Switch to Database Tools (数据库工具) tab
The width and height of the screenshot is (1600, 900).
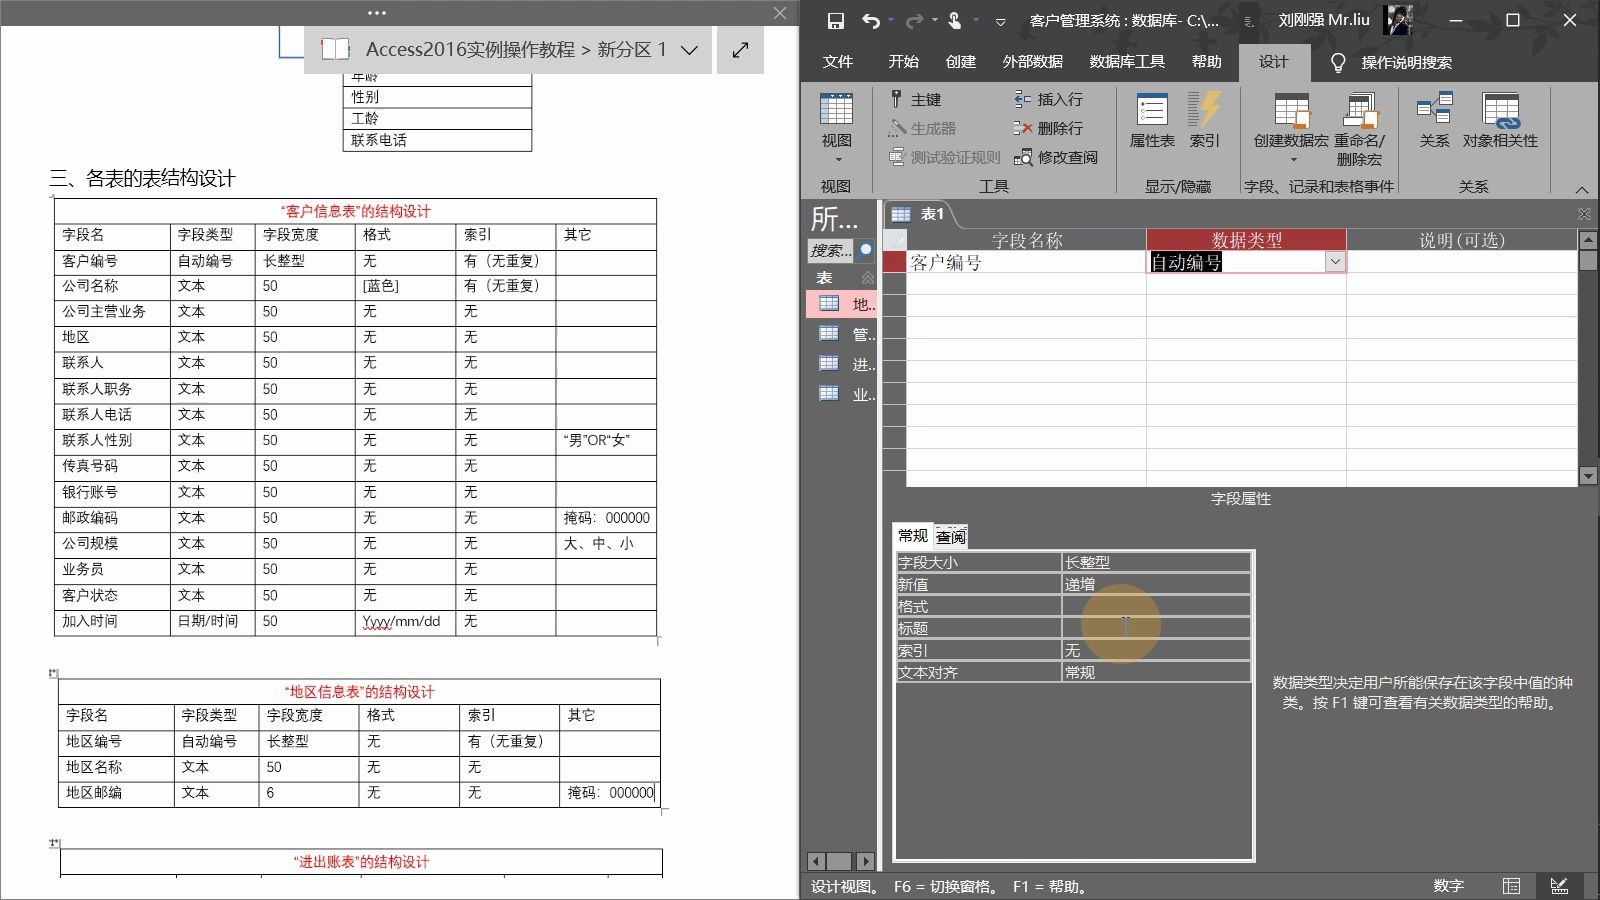[1127, 62]
